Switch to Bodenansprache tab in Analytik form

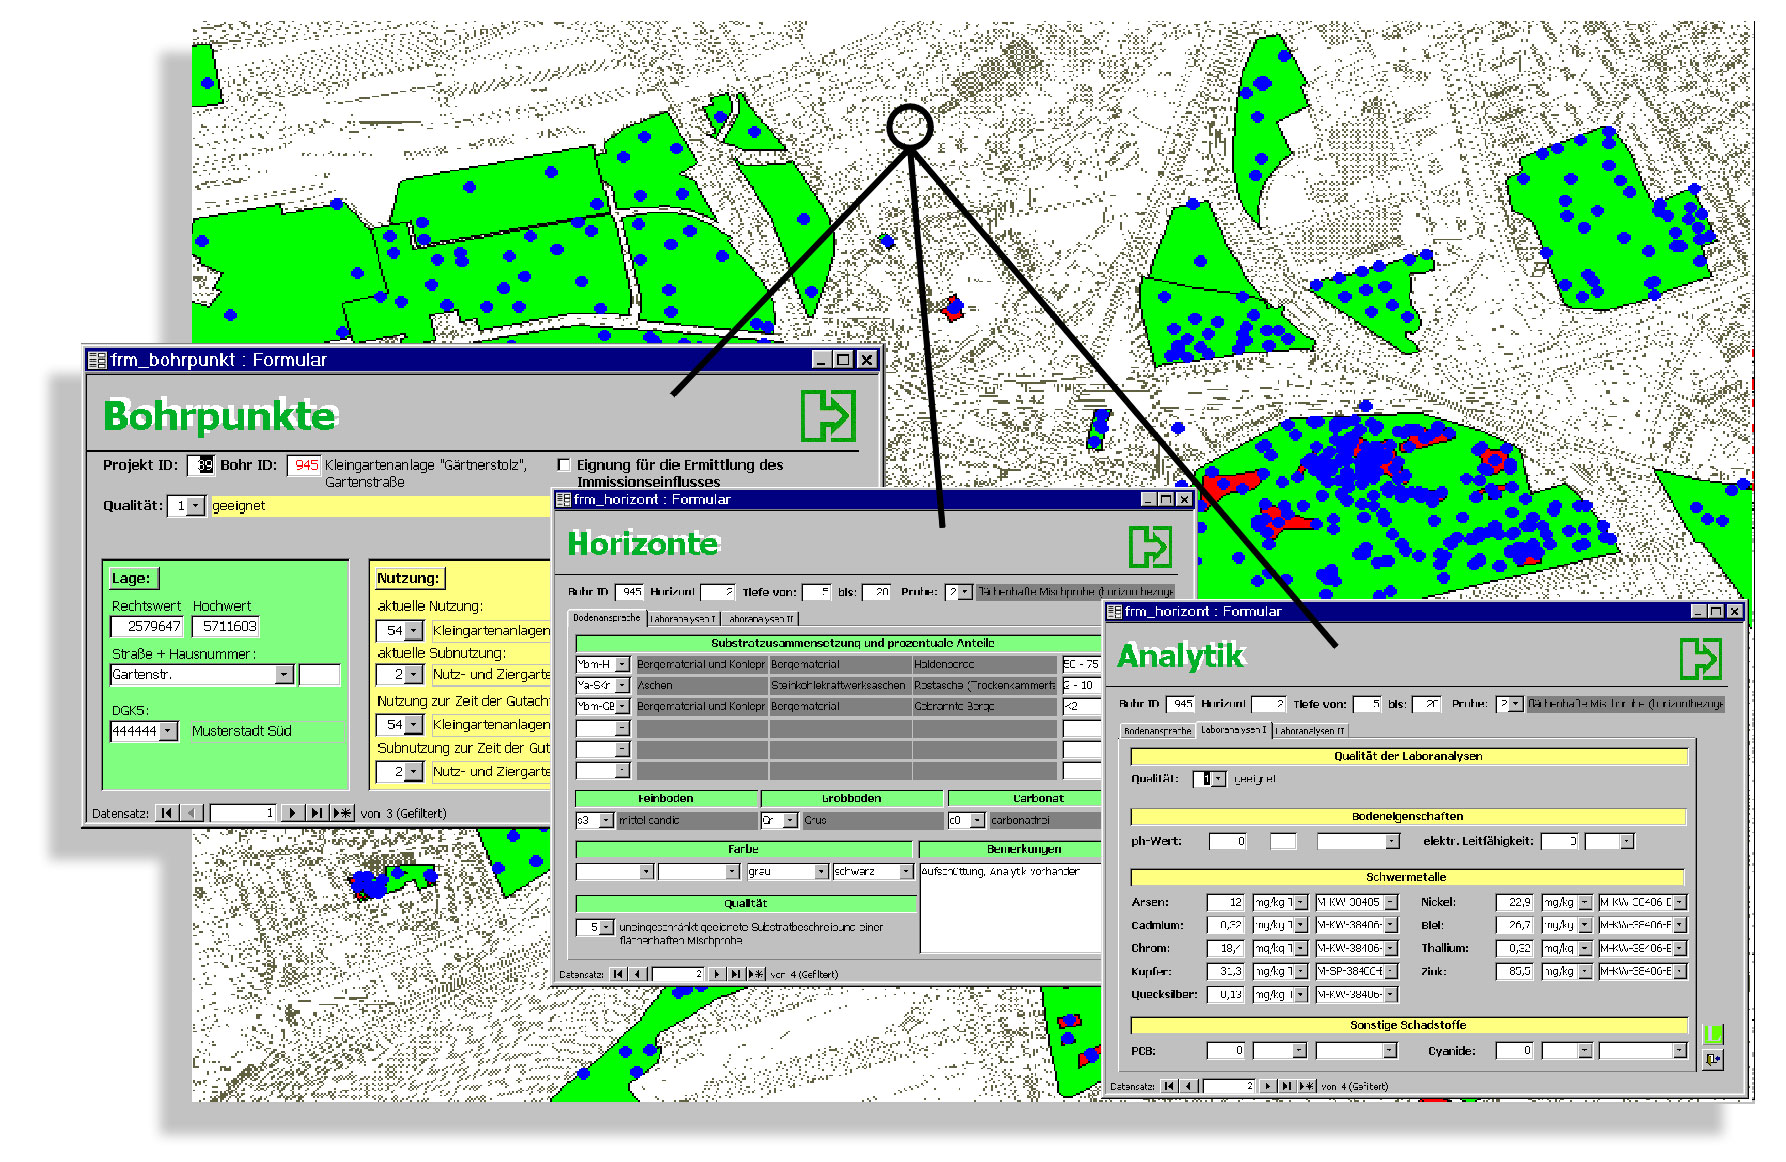[x=1157, y=731]
